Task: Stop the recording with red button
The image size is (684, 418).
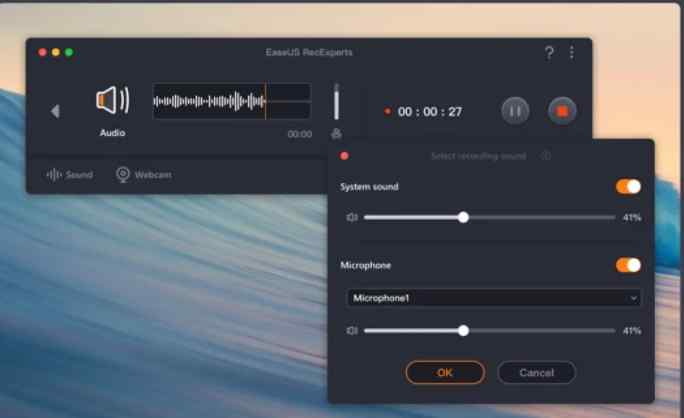Action: point(562,111)
